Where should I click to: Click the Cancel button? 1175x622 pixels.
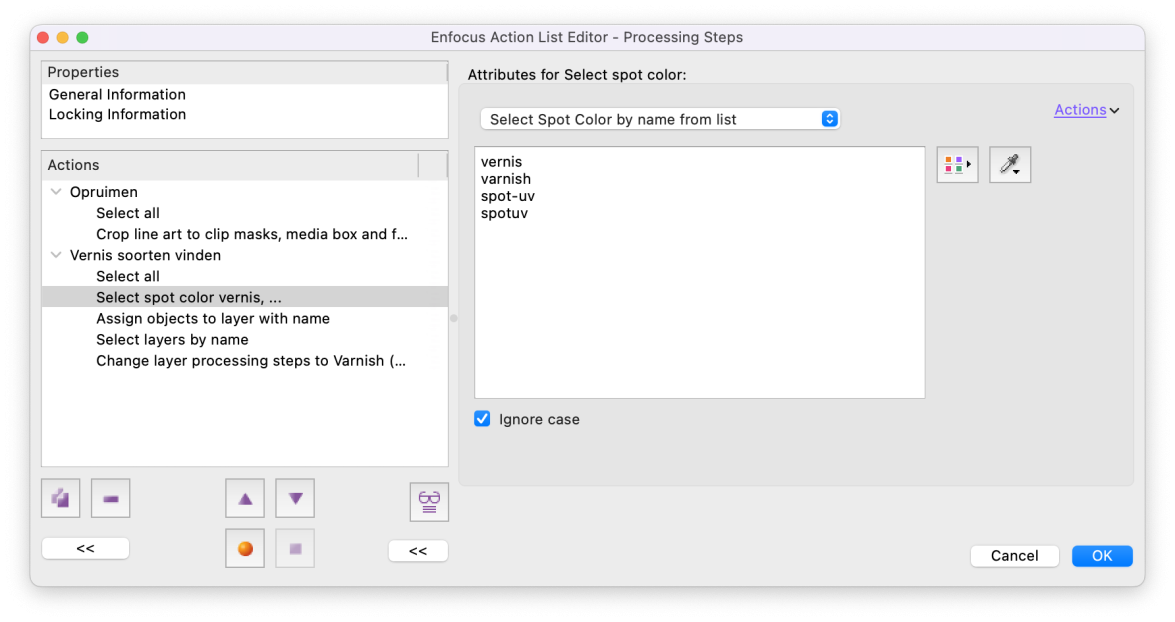1014,555
